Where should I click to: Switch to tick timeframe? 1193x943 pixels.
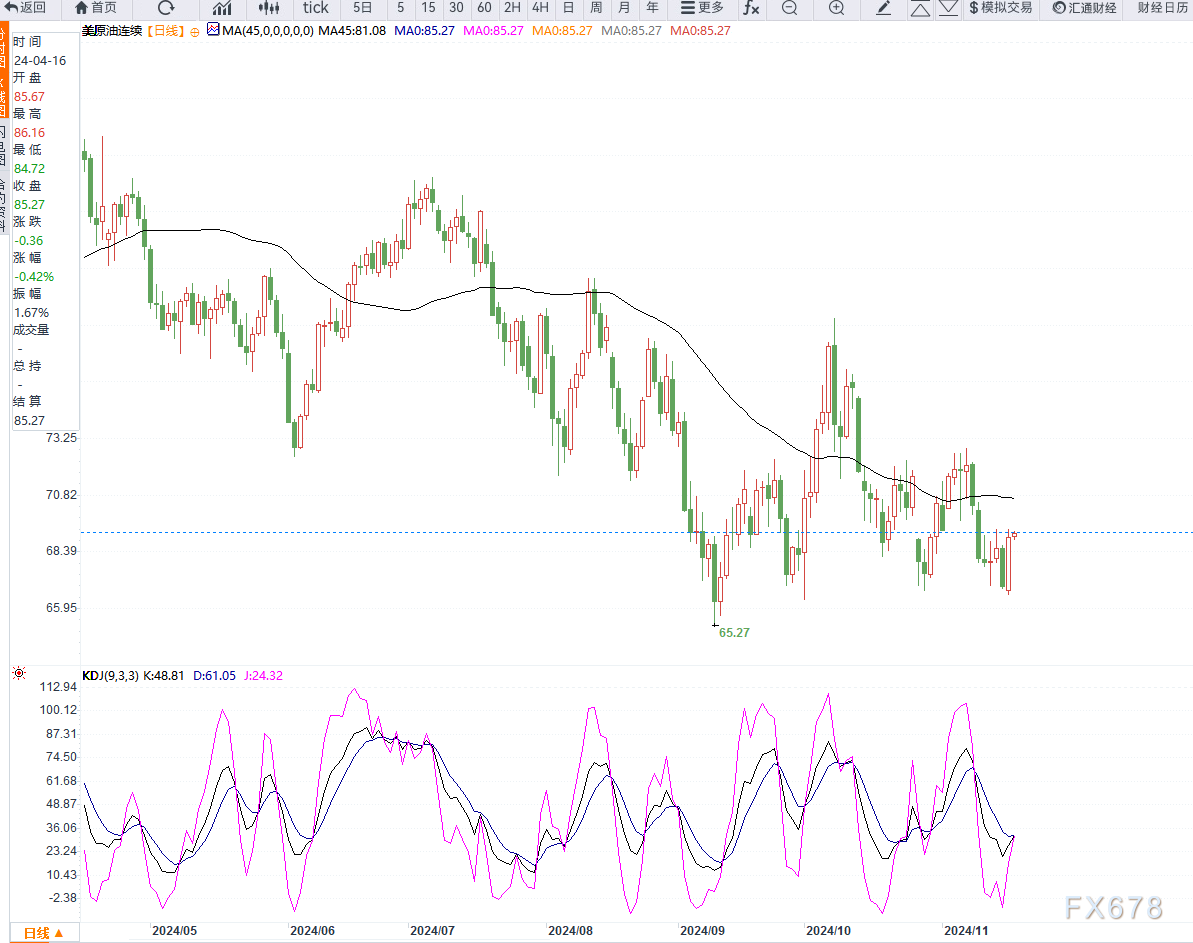[315, 8]
